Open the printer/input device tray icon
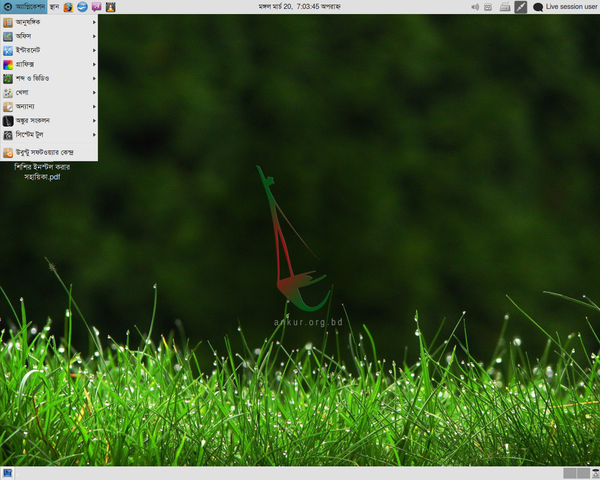 point(505,7)
